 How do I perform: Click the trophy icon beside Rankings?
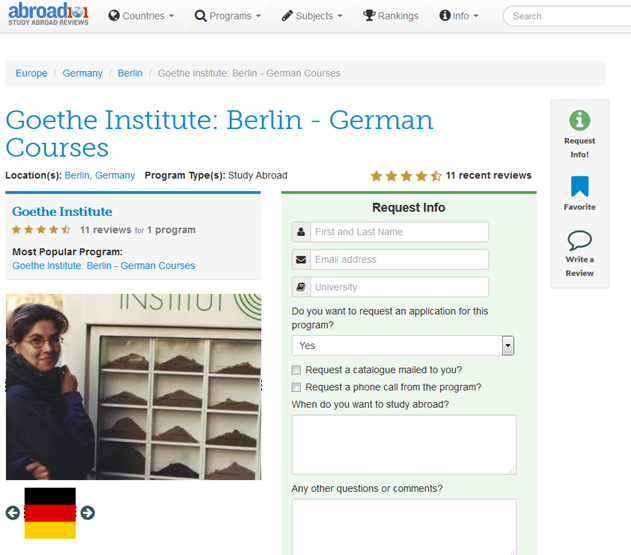(x=369, y=15)
